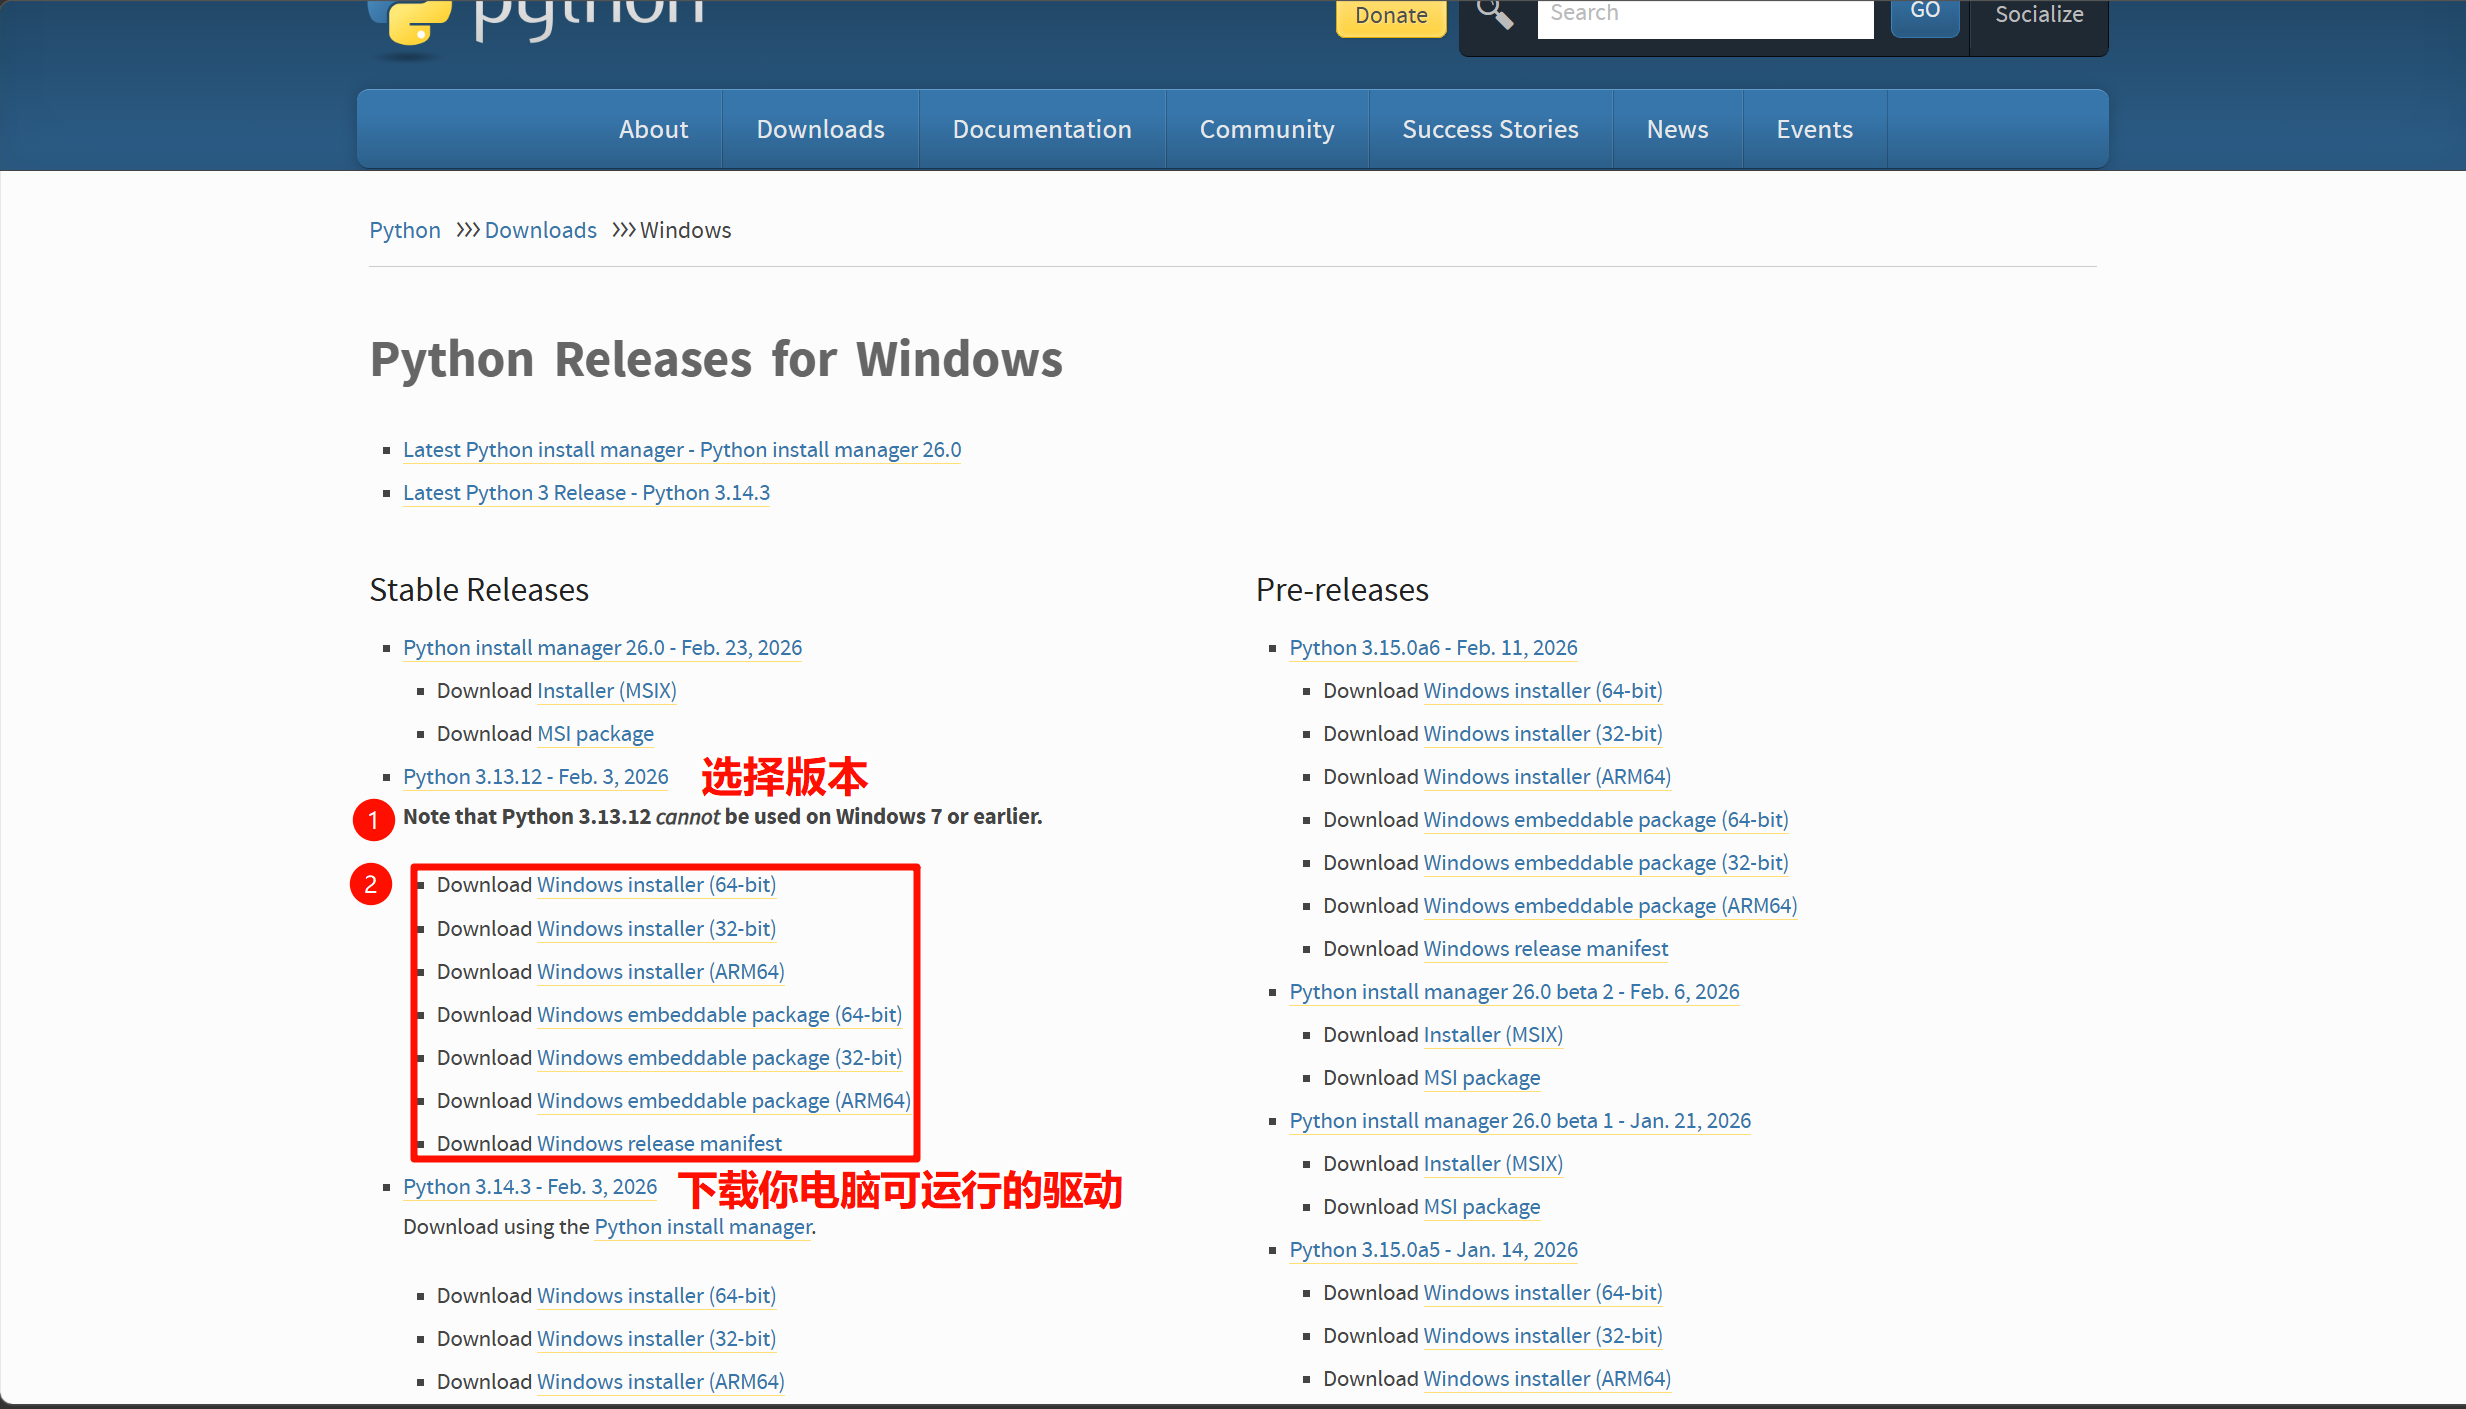This screenshot has height=1409, width=2466.
Task: Download 3.13.12 embeddable package (64-bit)
Action: click(719, 1015)
